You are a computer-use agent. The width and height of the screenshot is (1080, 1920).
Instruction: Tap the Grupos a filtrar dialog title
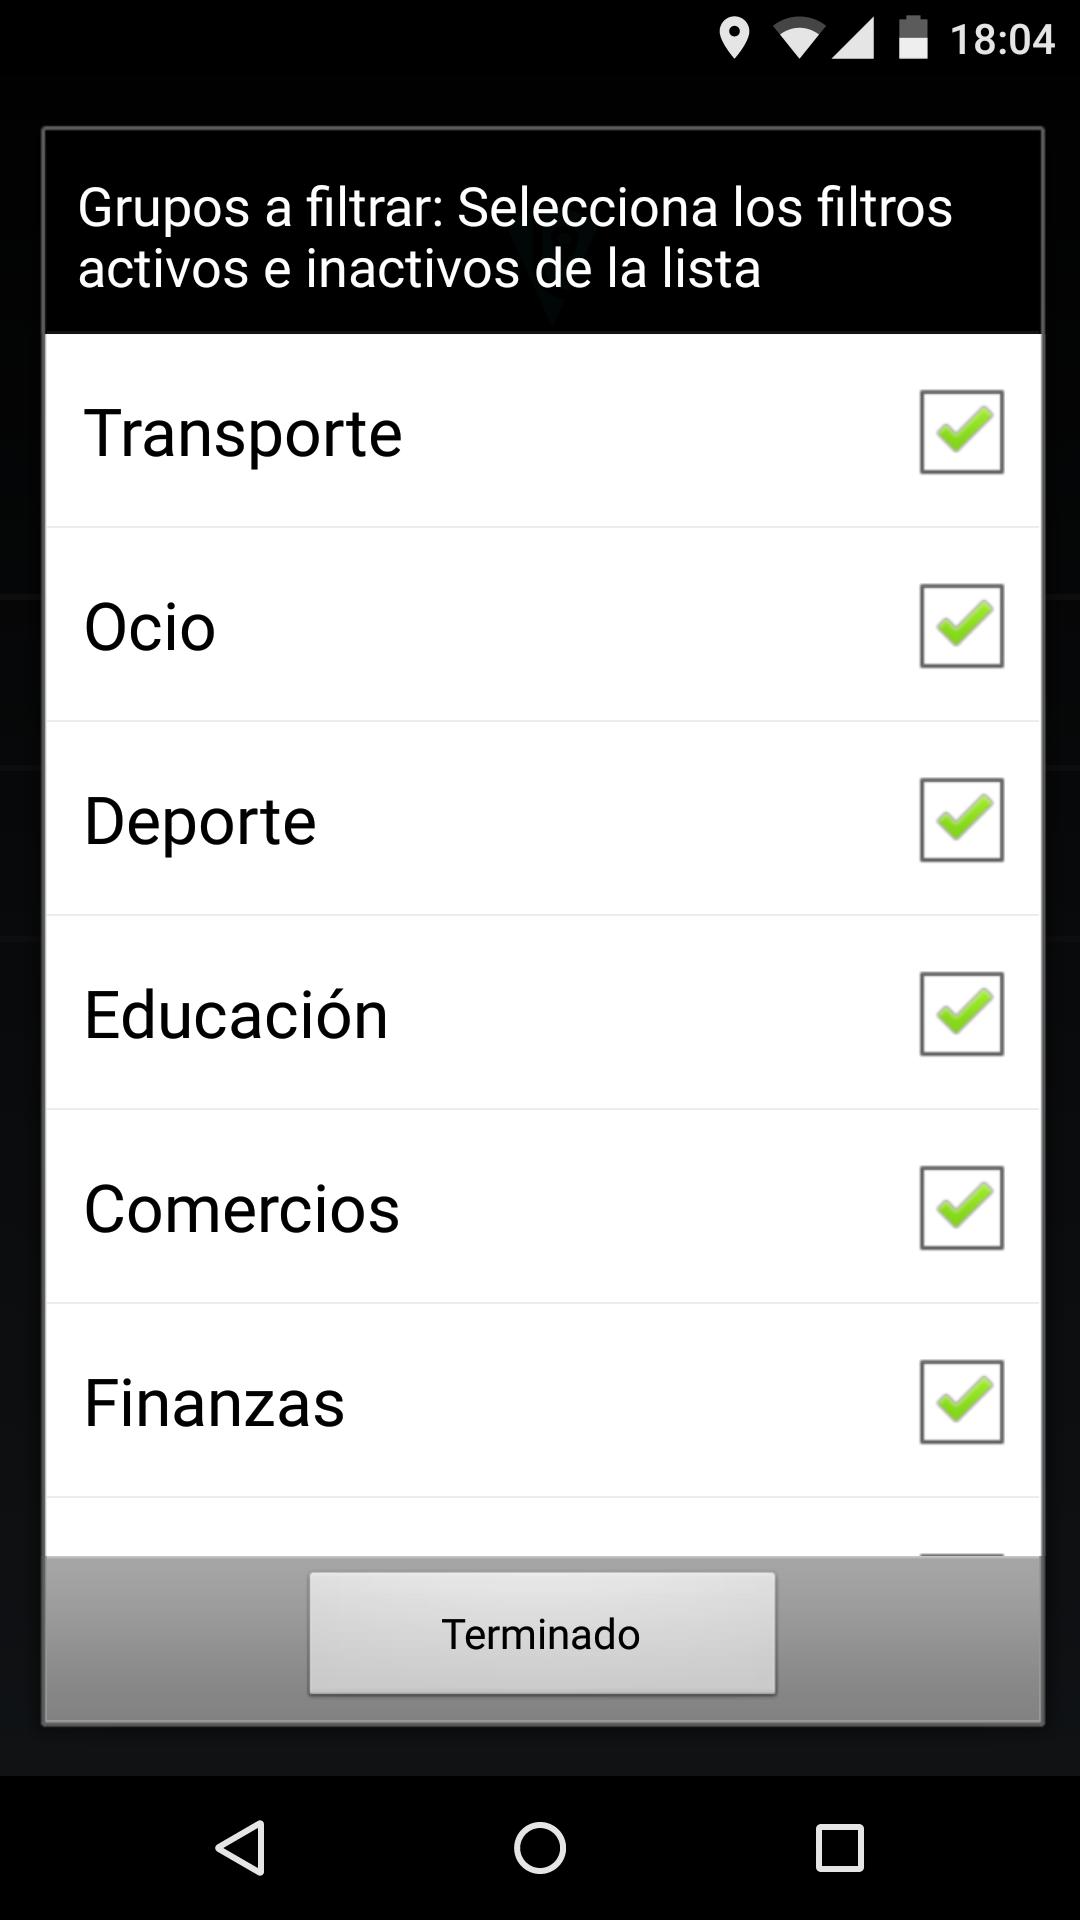(x=515, y=237)
